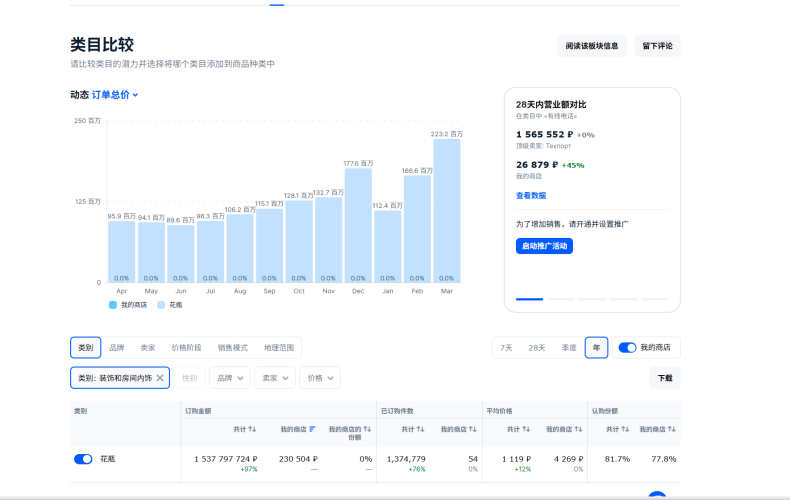Expand the 价格 filter dropdown

click(319, 378)
